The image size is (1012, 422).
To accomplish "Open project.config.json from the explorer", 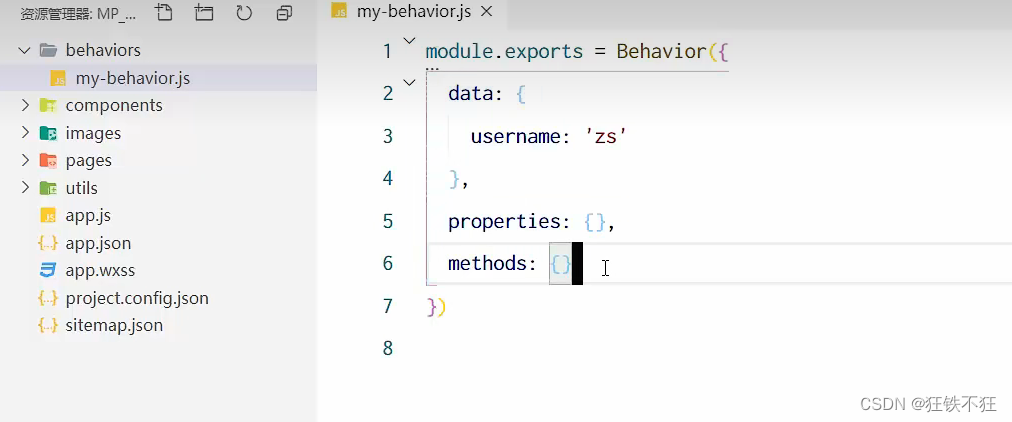I will [x=137, y=298].
